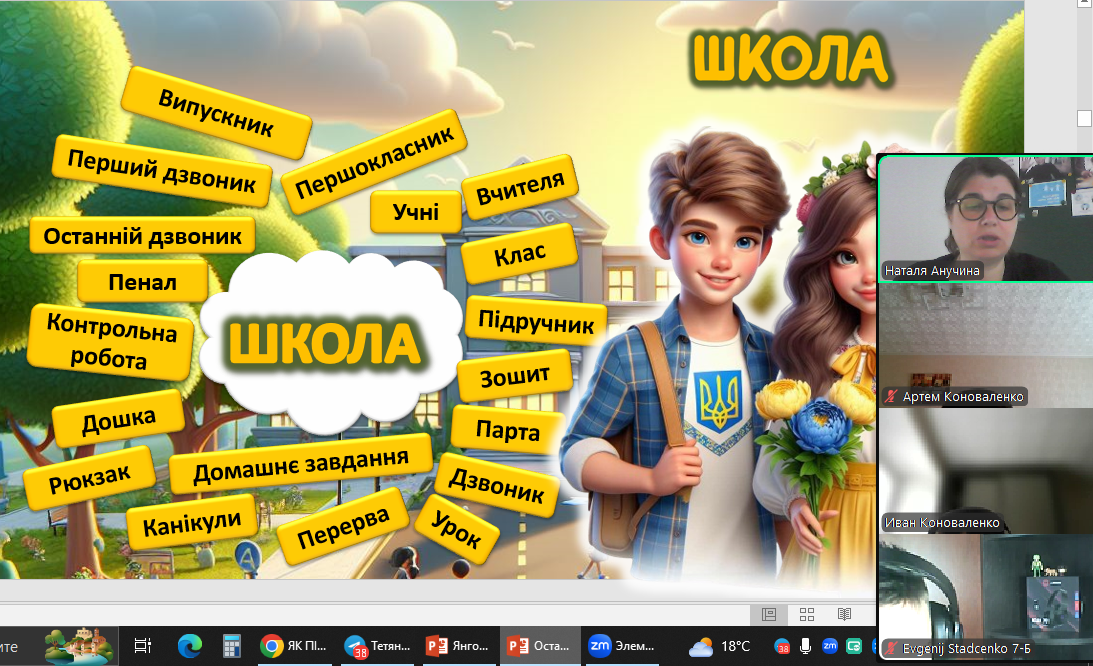
Task: Select the standalone one-word 'Дзвоник' label
Action: (496, 485)
